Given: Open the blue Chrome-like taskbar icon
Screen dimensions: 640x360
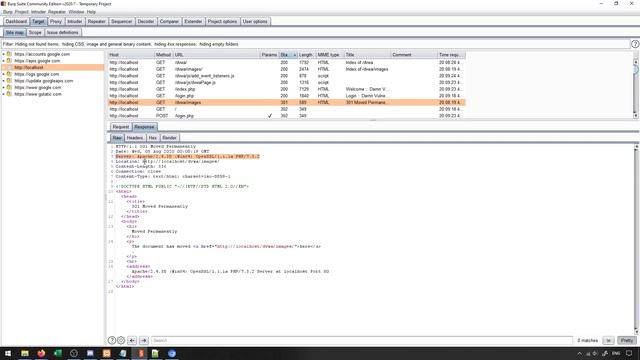Looking at the screenshot, I should [172, 353].
